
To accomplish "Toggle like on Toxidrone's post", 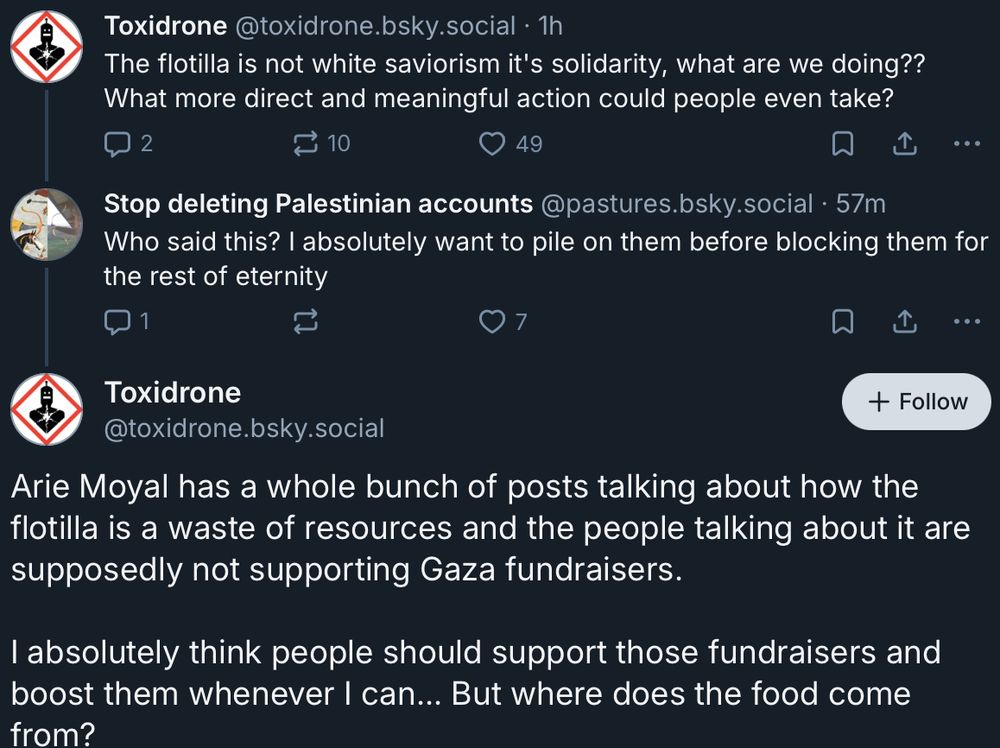I will pos(492,144).
